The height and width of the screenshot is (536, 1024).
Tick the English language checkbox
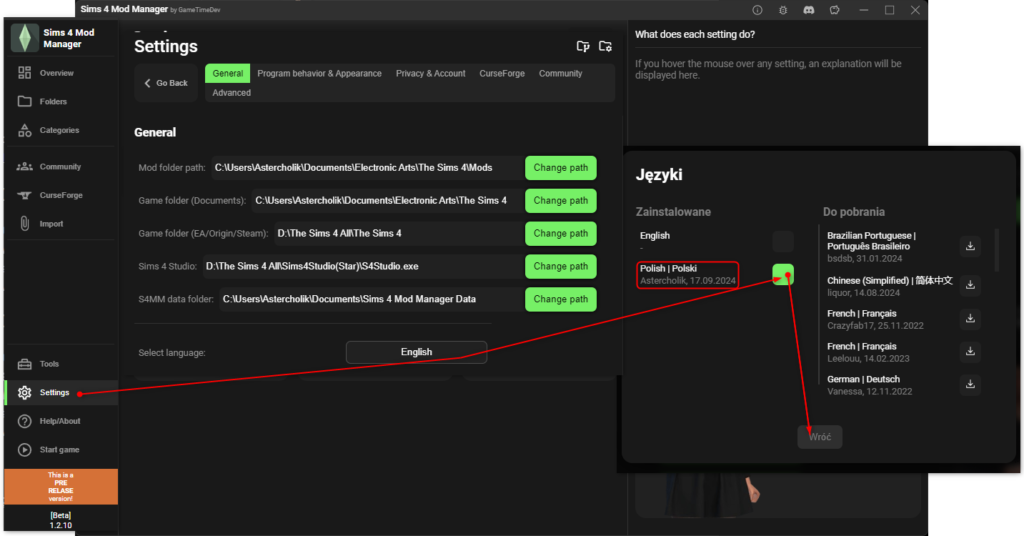coord(783,241)
